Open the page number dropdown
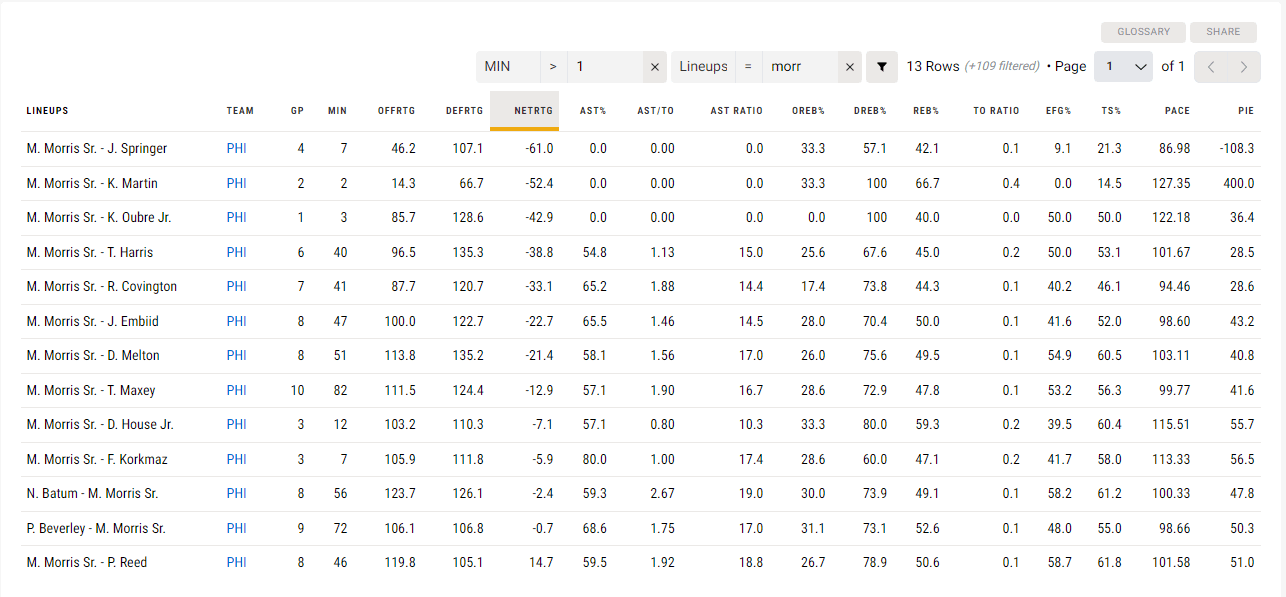Viewport: 1286px width, 597px height. click(x=1123, y=67)
